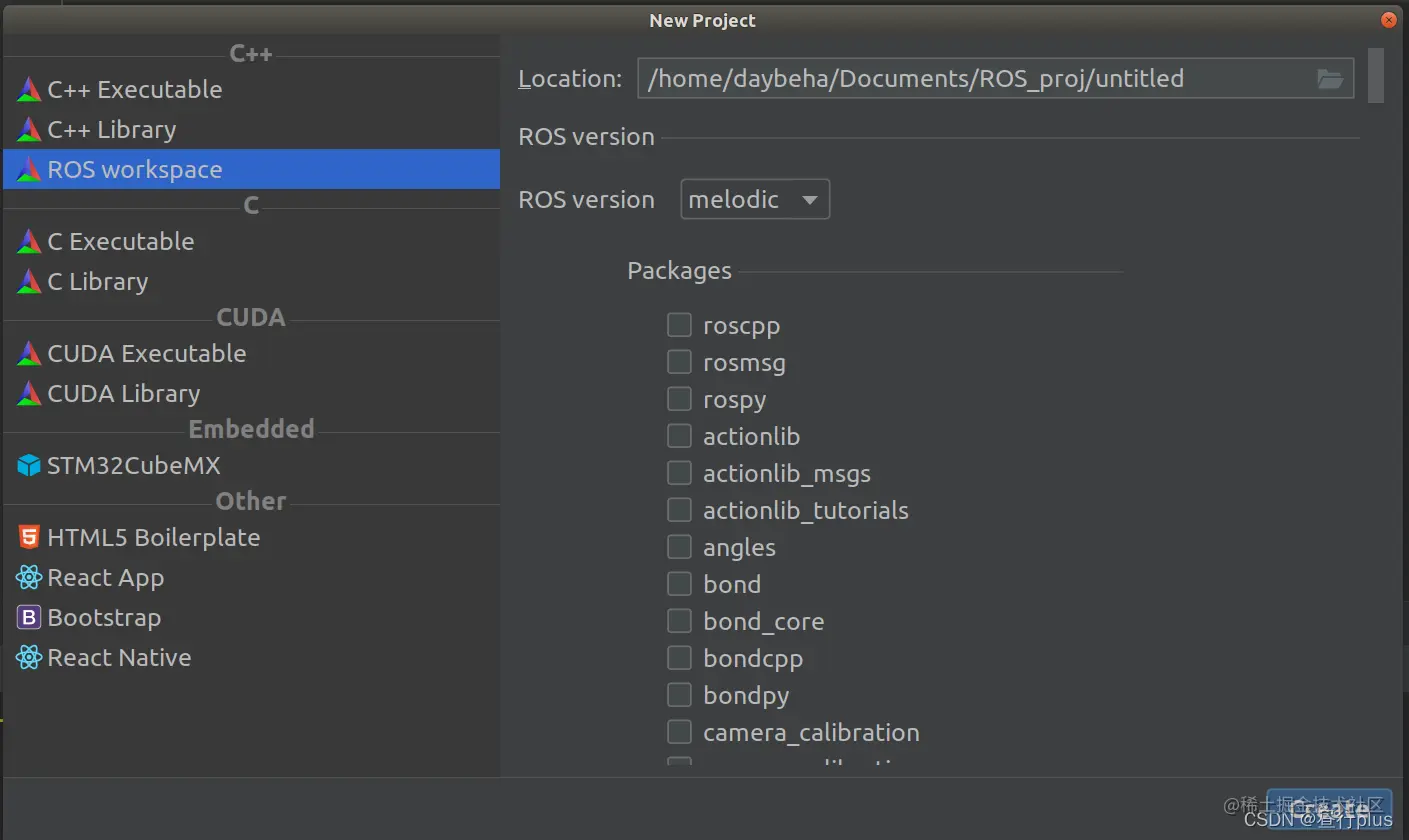Toggle the camera_calibration package checkbox
The width and height of the screenshot is (1409, 840).
679,732
